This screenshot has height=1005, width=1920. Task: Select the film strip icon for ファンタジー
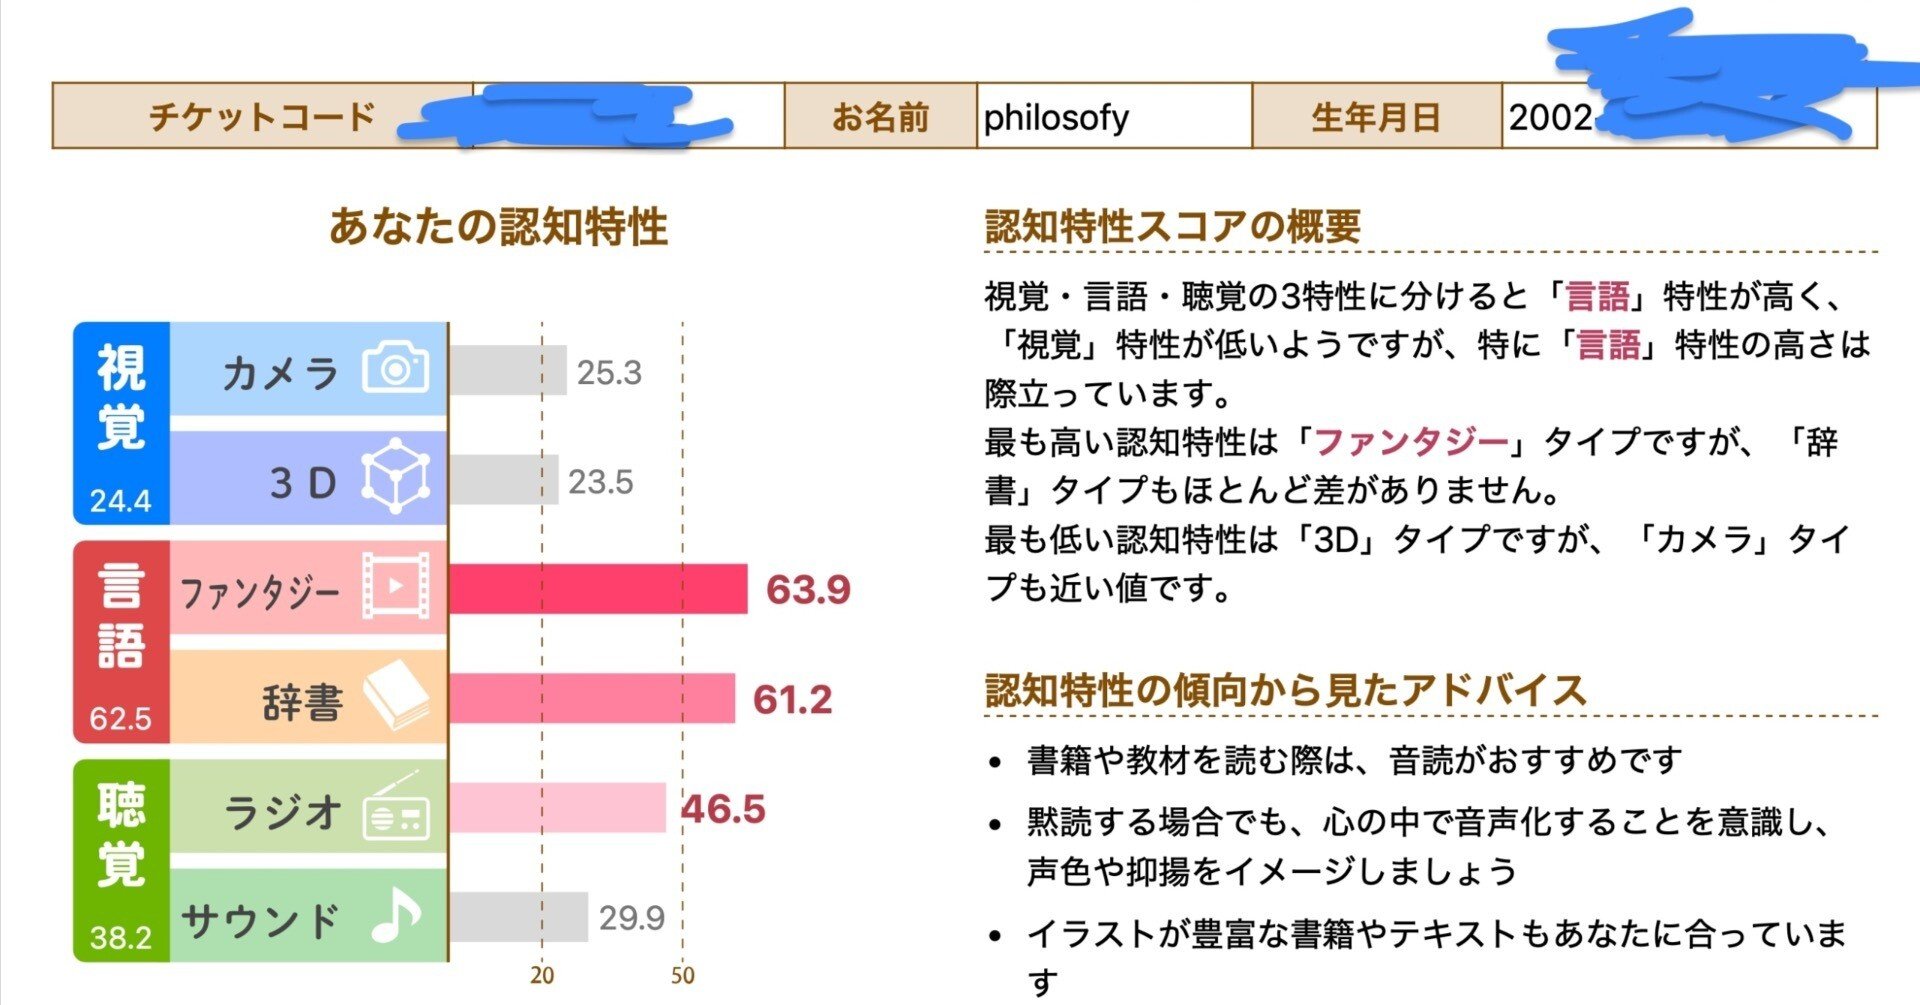396,586
